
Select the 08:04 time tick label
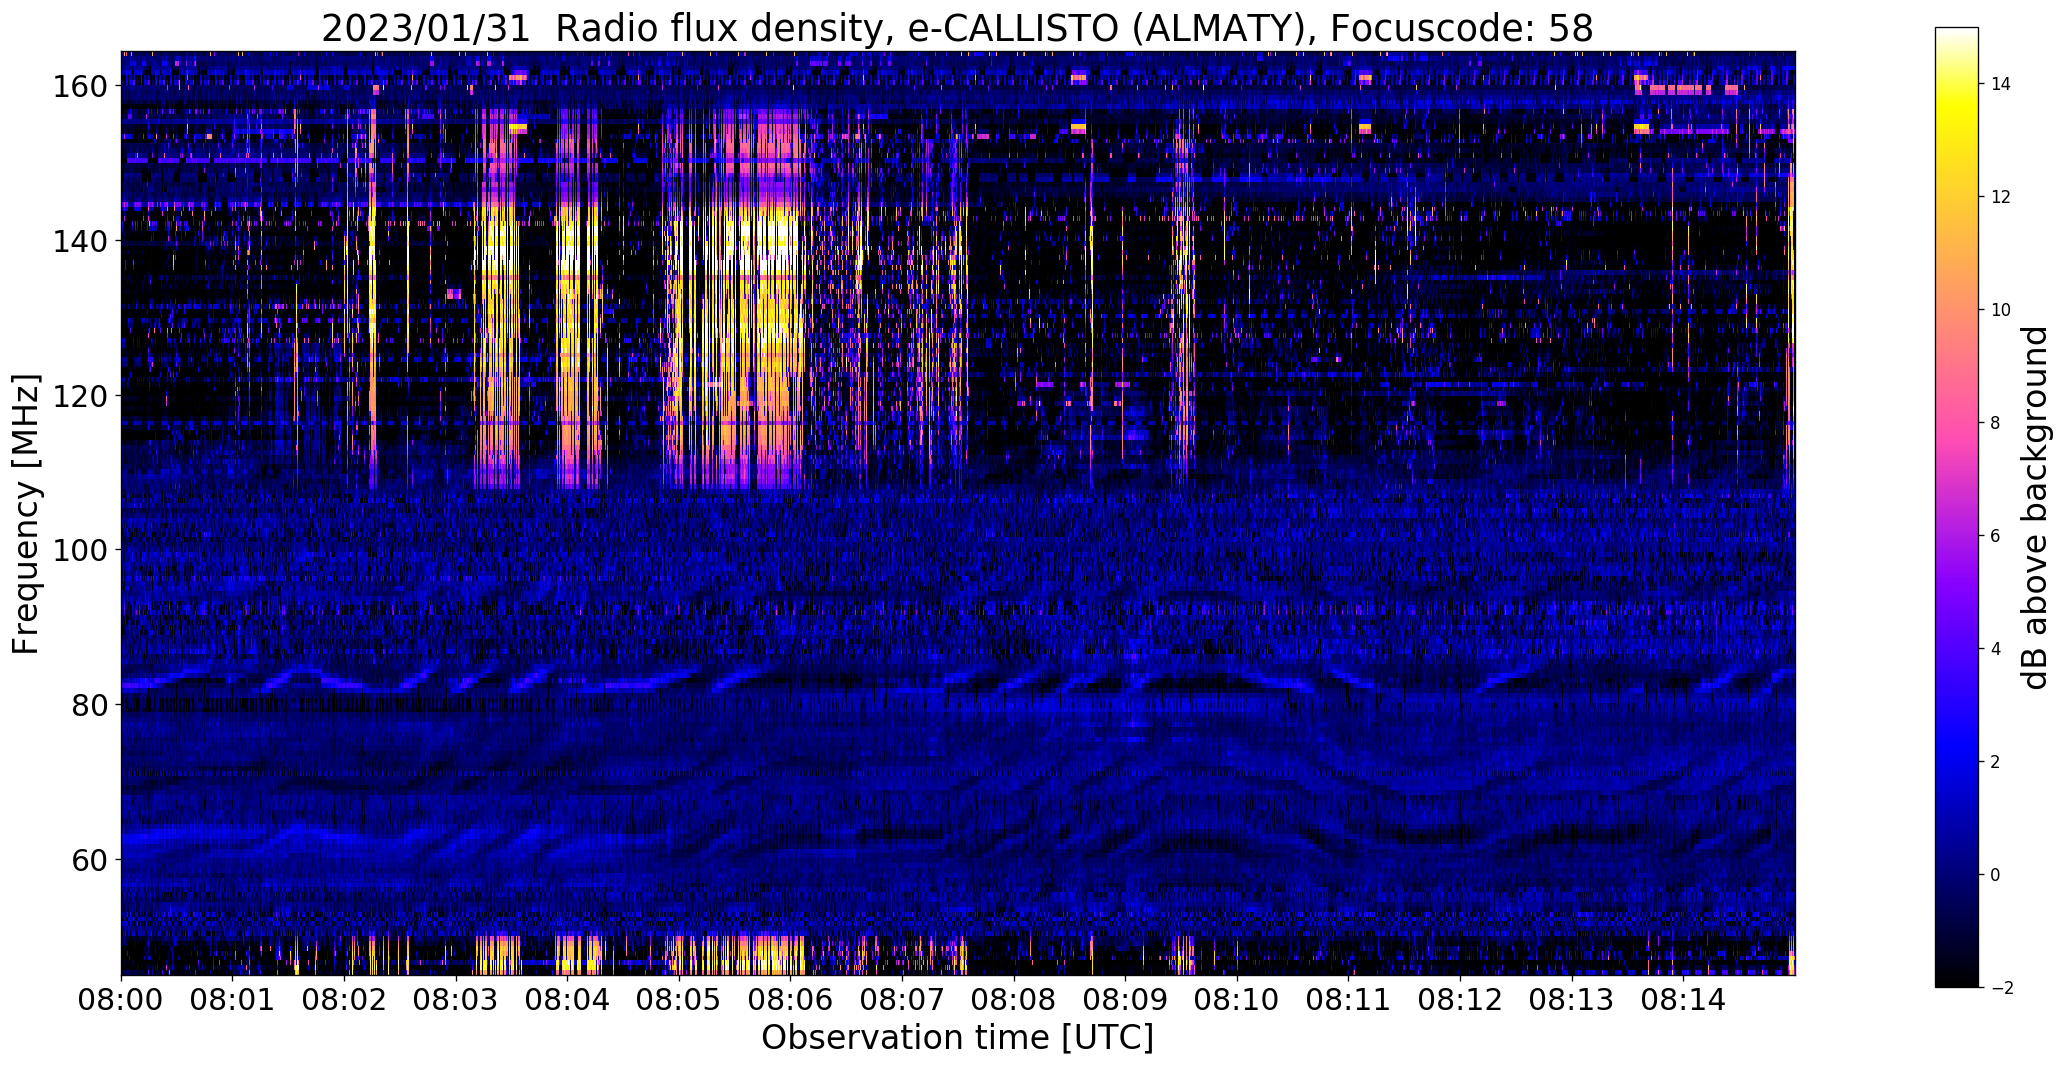point(568,999)
